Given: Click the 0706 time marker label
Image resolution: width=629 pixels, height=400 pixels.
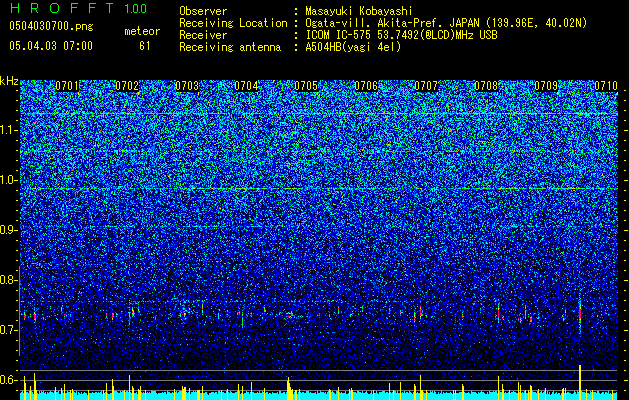Looking at the screenshot, I should pyautogui.click(x=366, y=86).
